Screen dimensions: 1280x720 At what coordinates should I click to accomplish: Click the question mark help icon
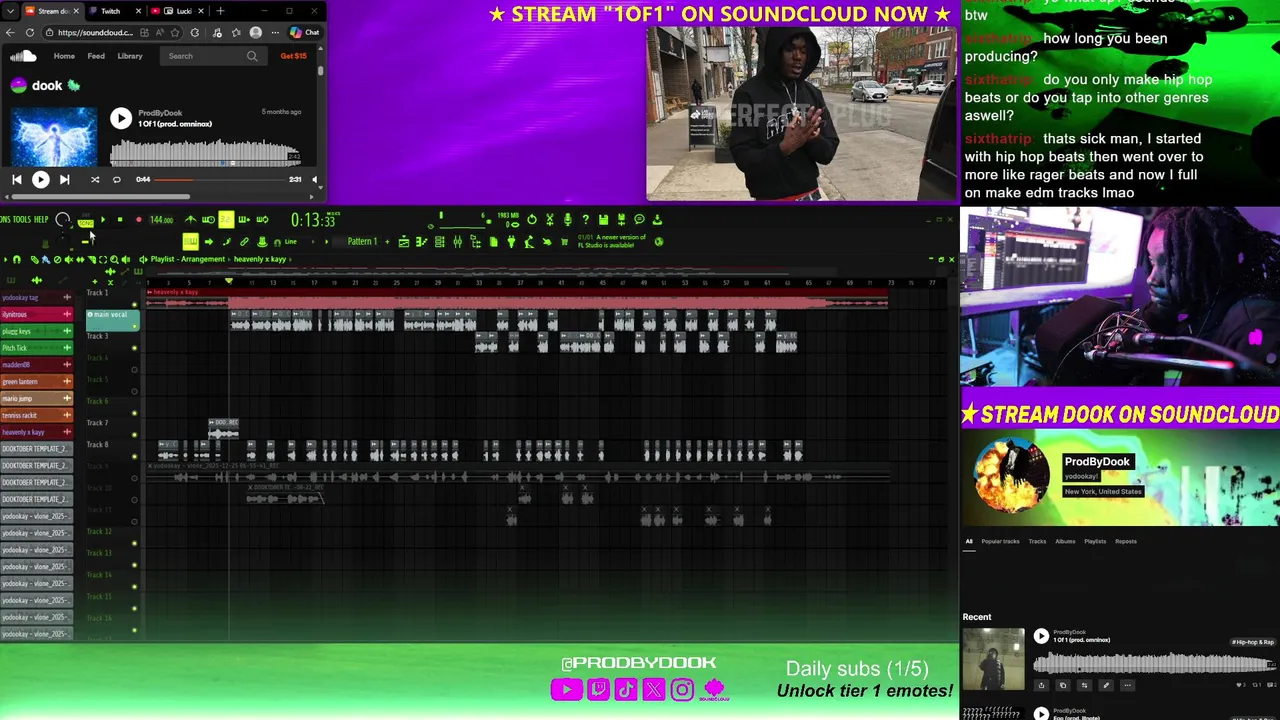[x=586, y=220]
